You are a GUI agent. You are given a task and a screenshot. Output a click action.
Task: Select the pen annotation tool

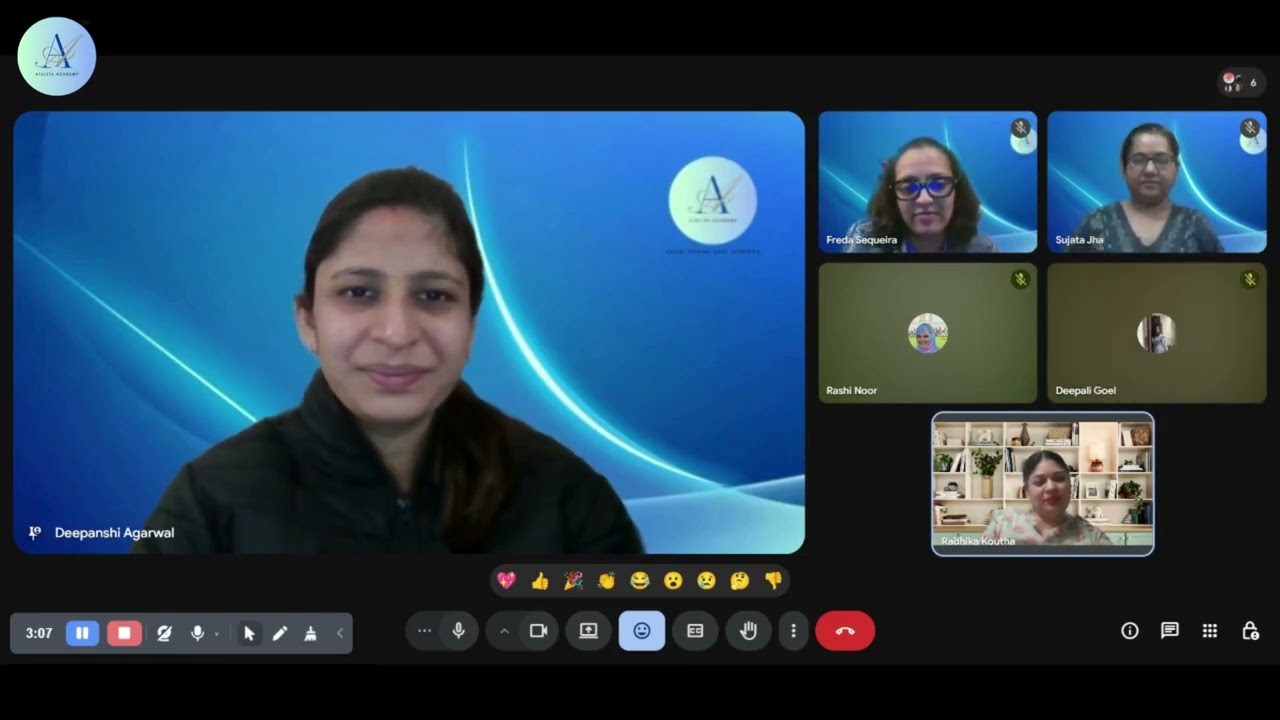click(x=280, y=633)
